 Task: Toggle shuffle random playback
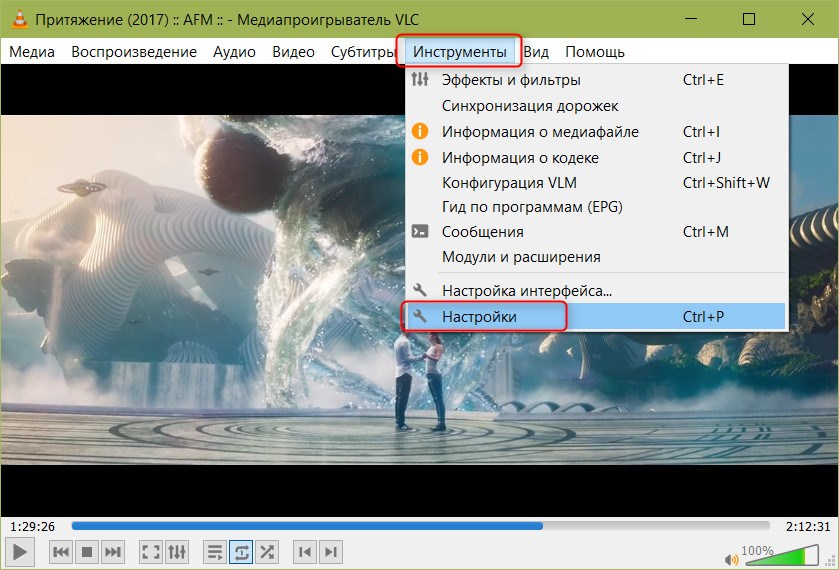[267, 552]
